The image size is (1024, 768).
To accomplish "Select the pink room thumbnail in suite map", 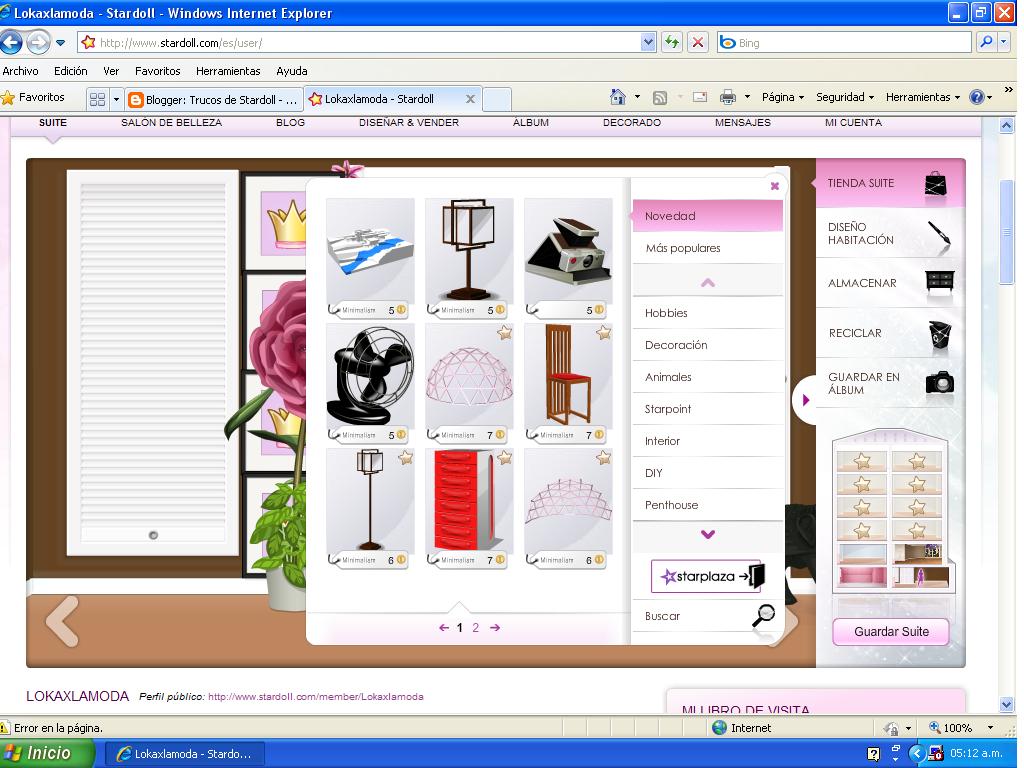I will [861, 577].
